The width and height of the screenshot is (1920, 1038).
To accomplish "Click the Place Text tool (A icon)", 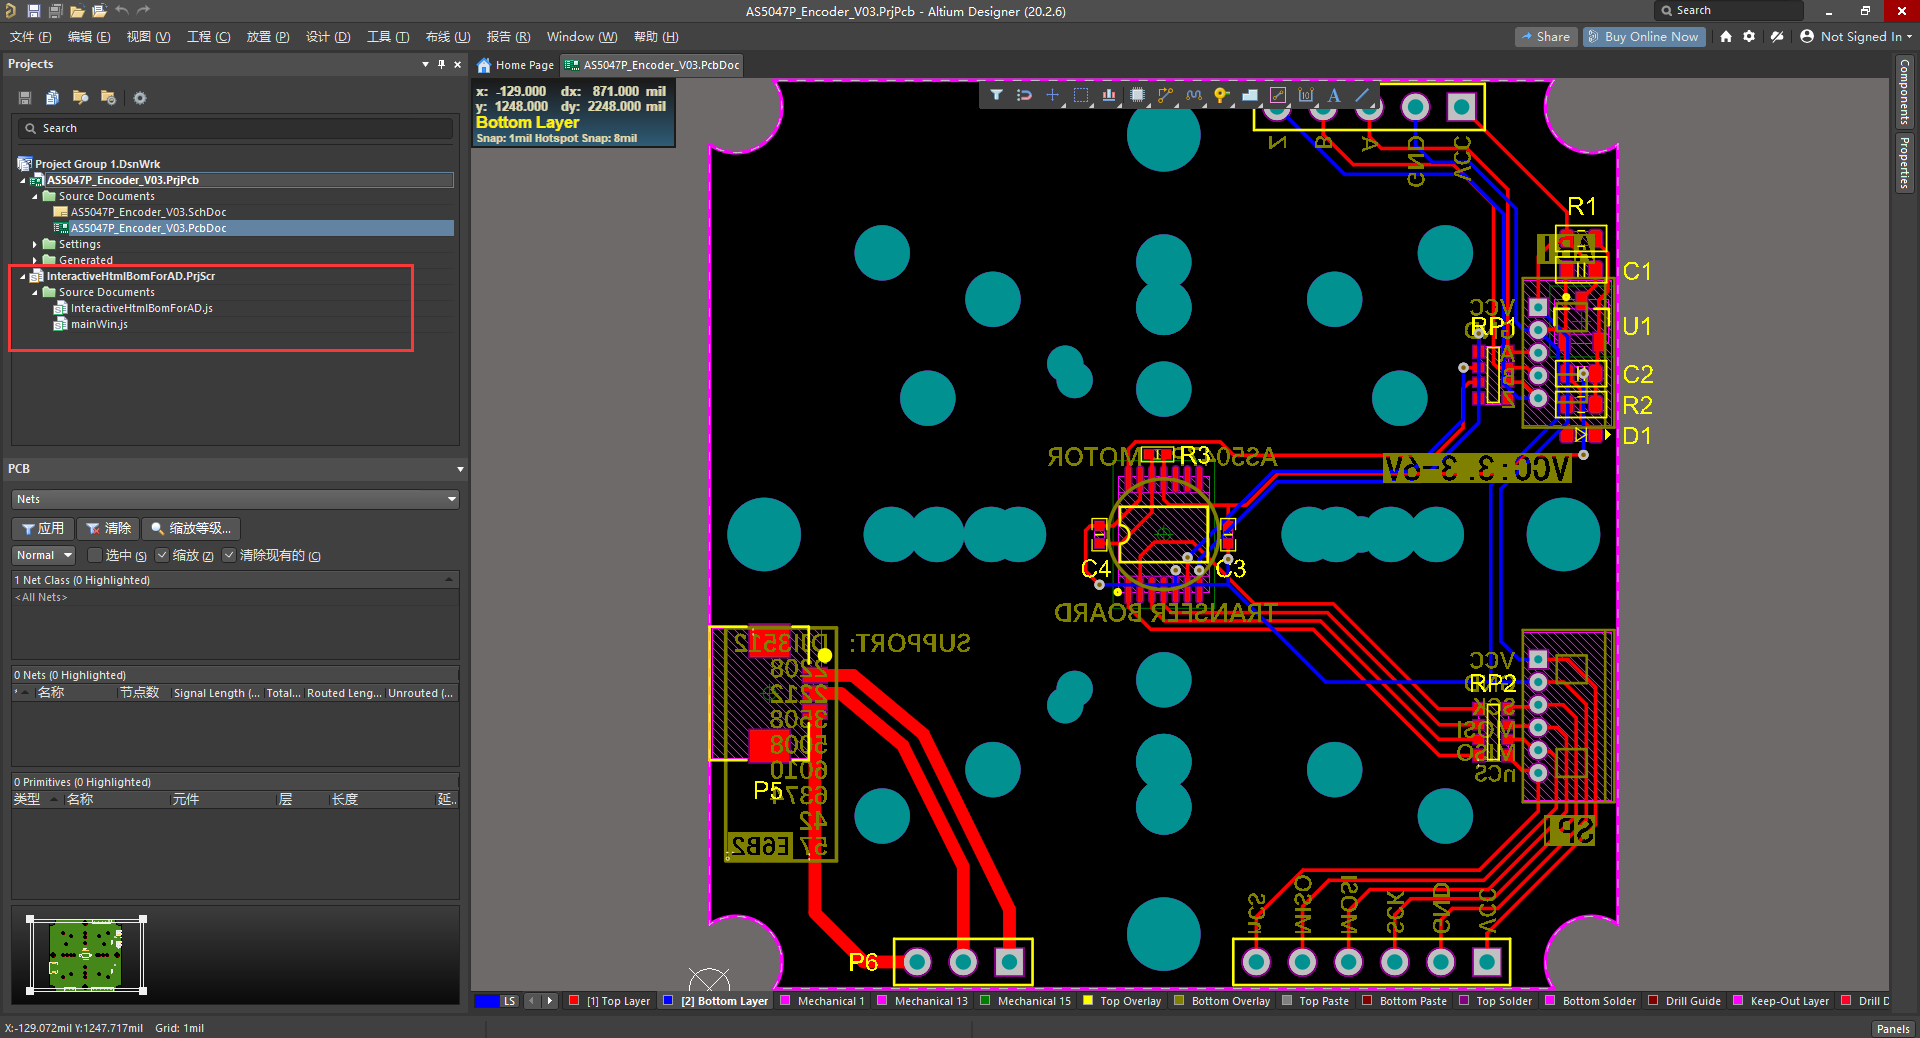I will click(x=1334, y=95).
